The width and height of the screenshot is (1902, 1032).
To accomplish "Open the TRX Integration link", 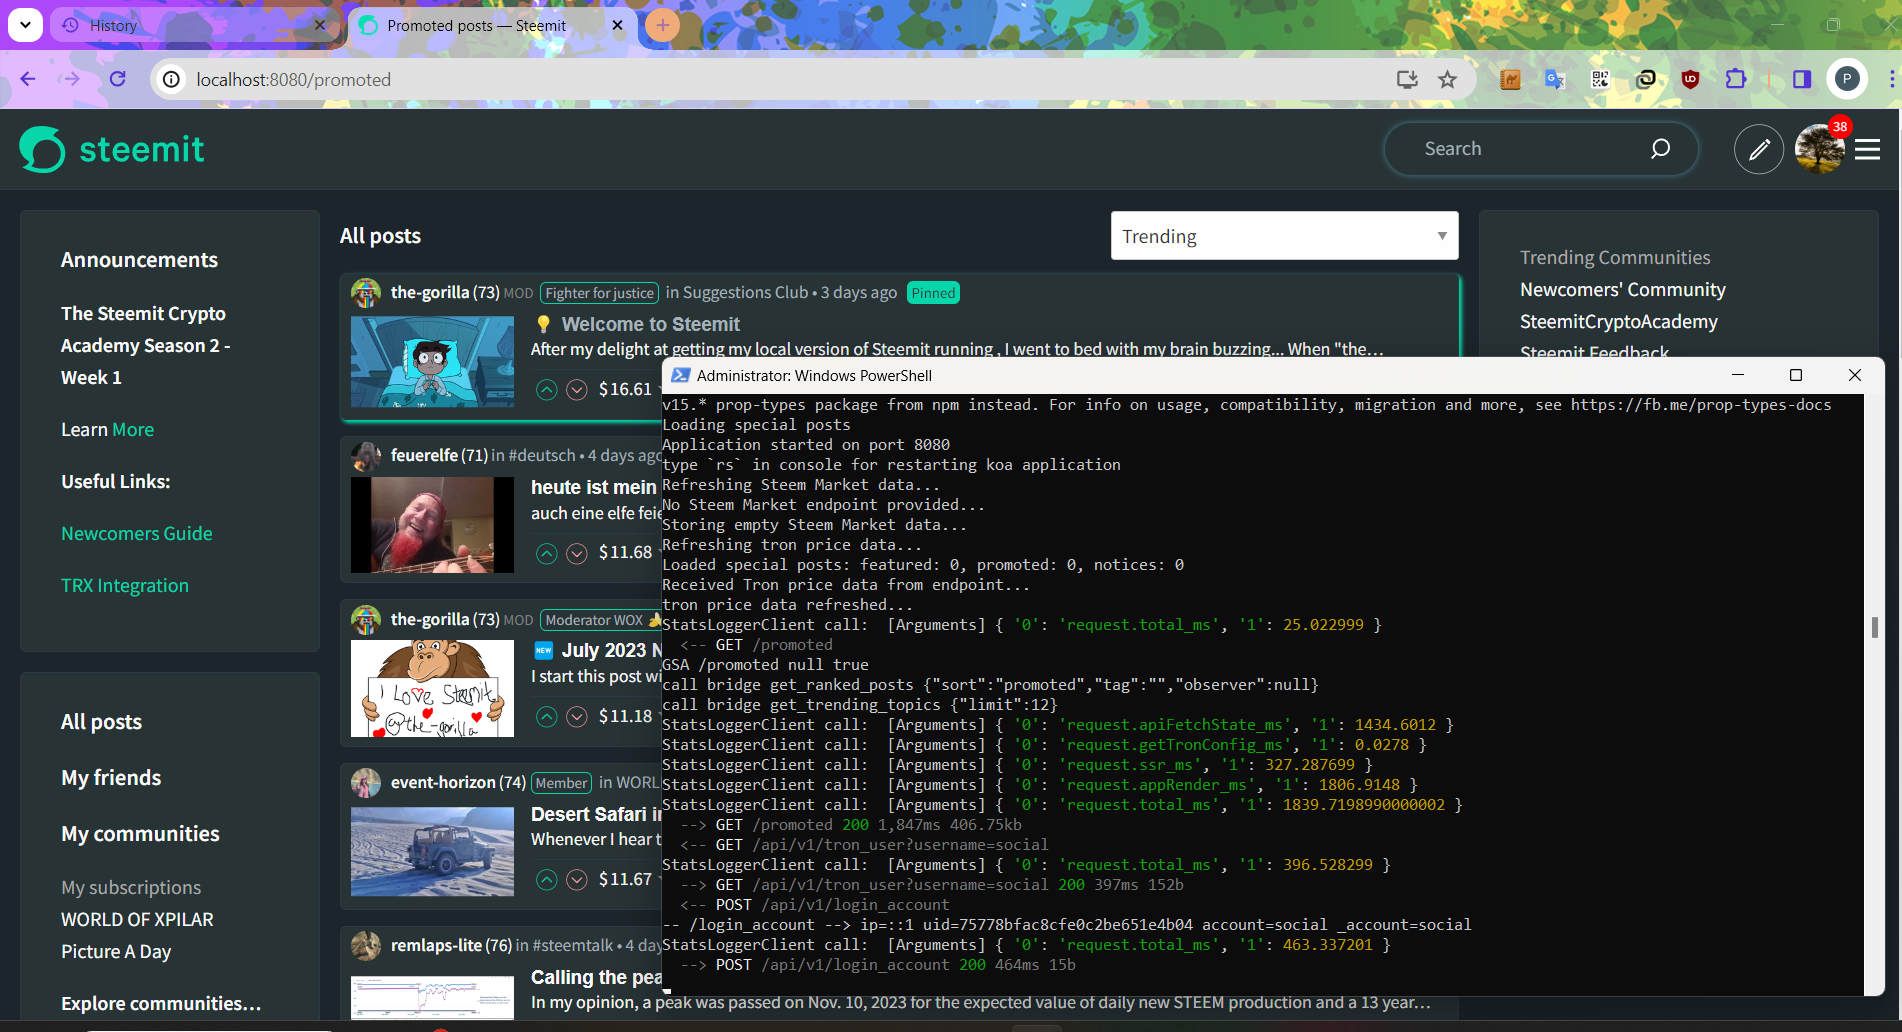I will (x=125, y=585).
